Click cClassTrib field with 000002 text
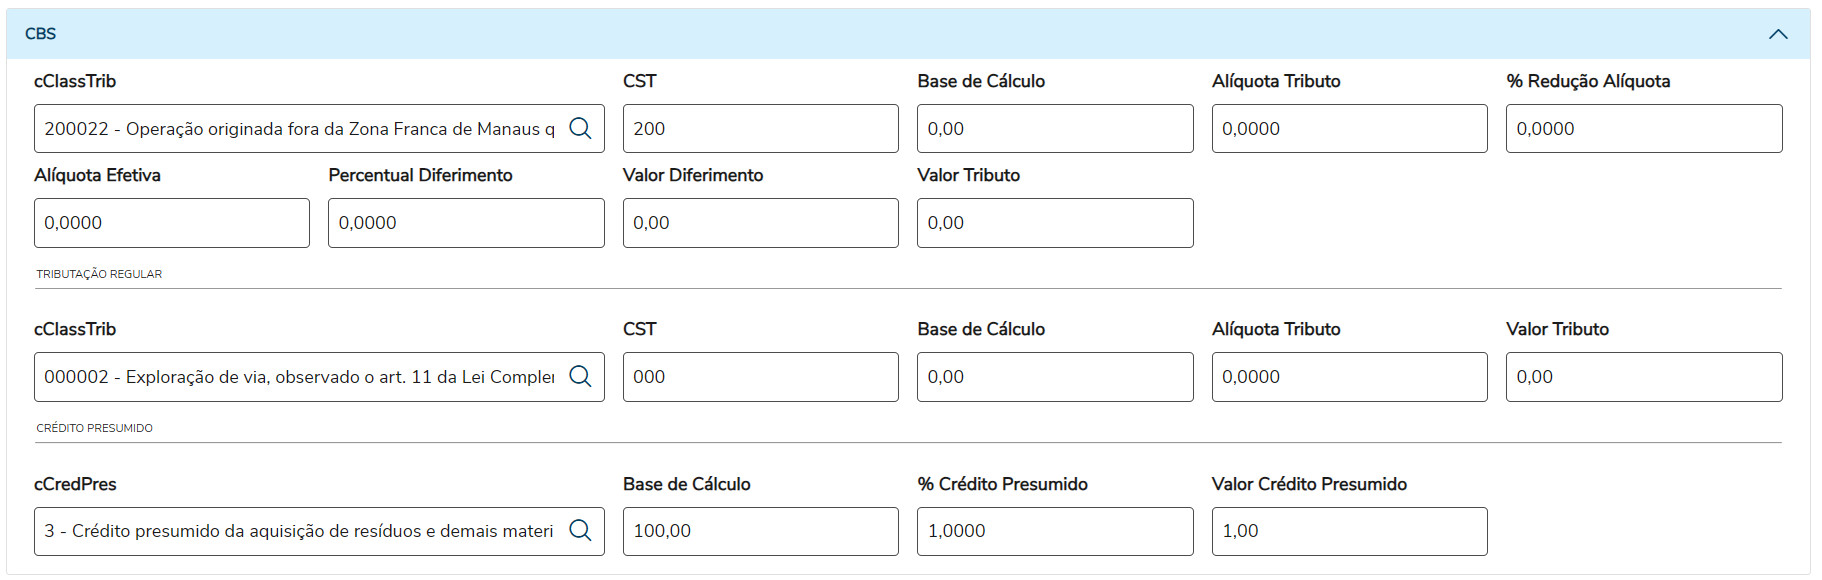1822x580 pixels. (x=298, y=377)
